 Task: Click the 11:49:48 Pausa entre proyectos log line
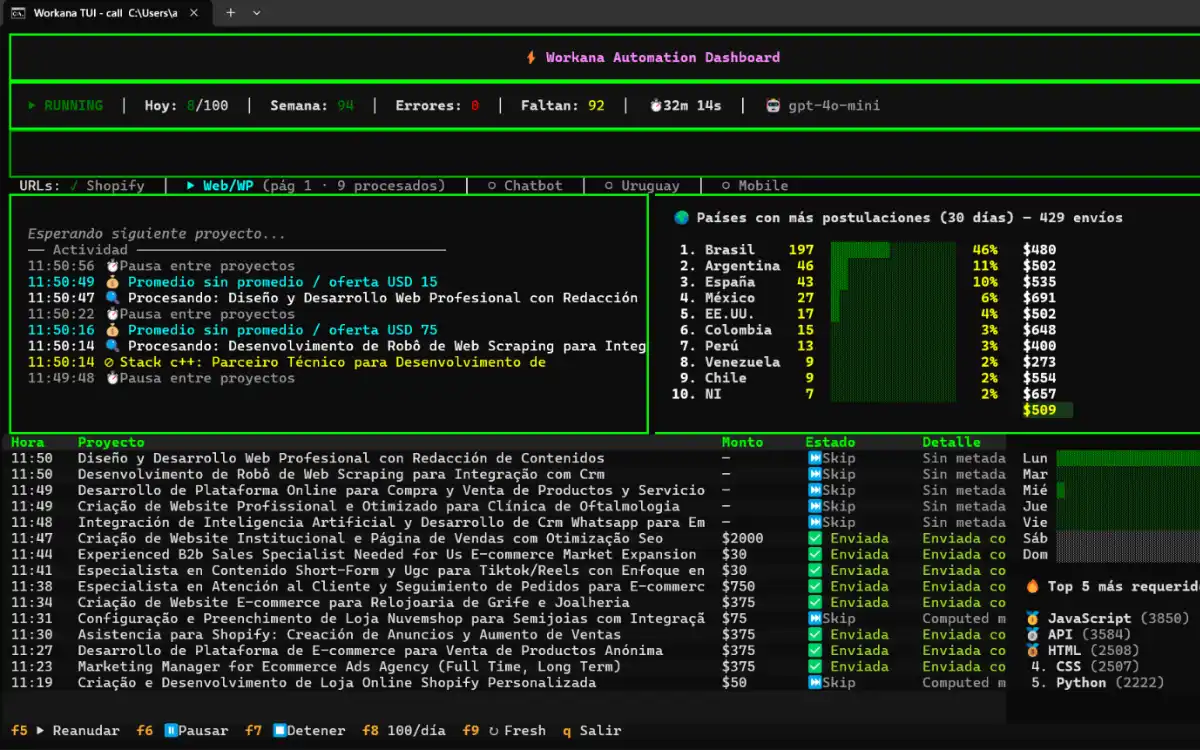point(161,378)
